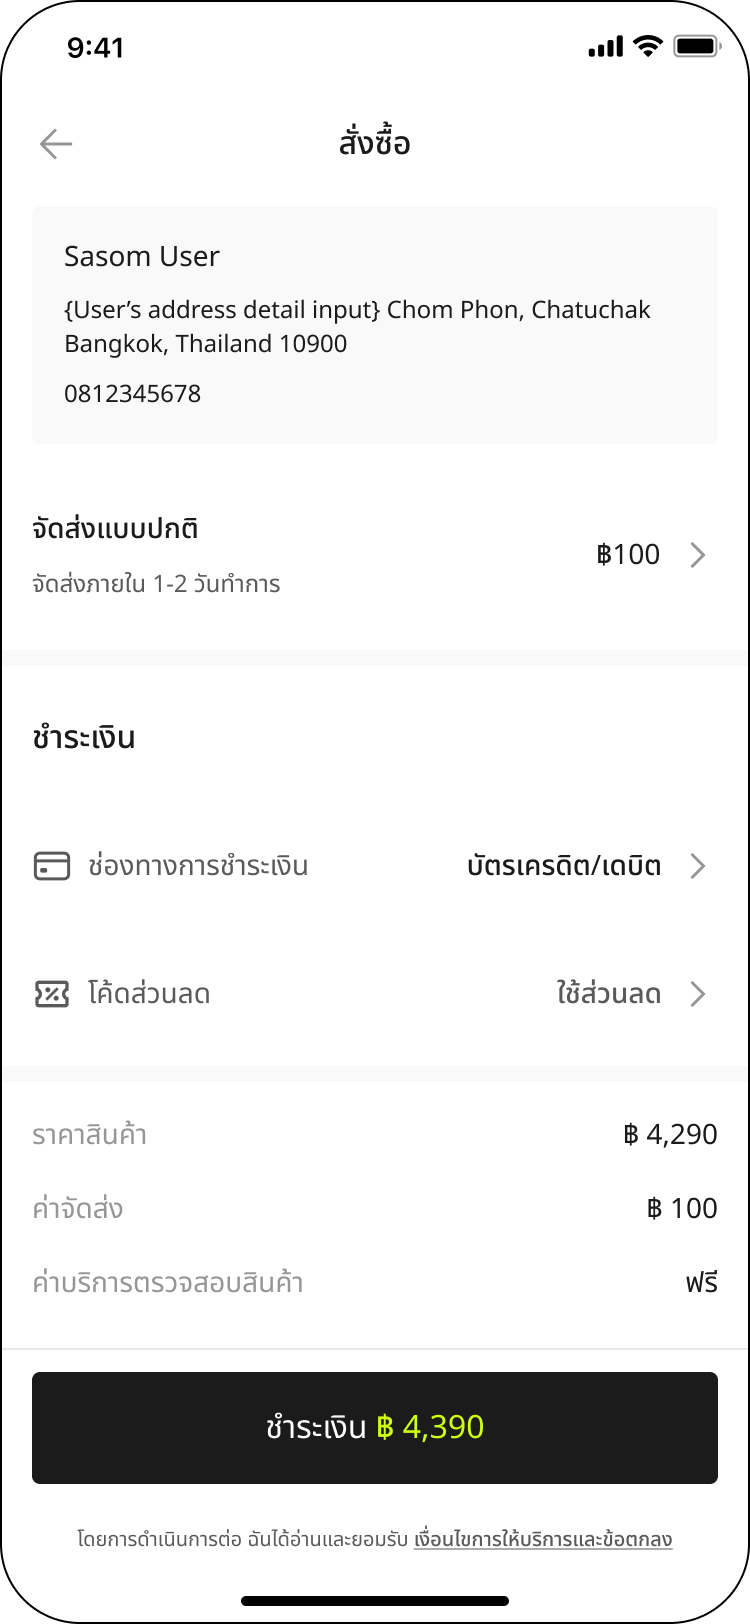Tap the โค้ดส่วนลด discount code label
The image size is (750, 1624).
(x=149, y=994)
